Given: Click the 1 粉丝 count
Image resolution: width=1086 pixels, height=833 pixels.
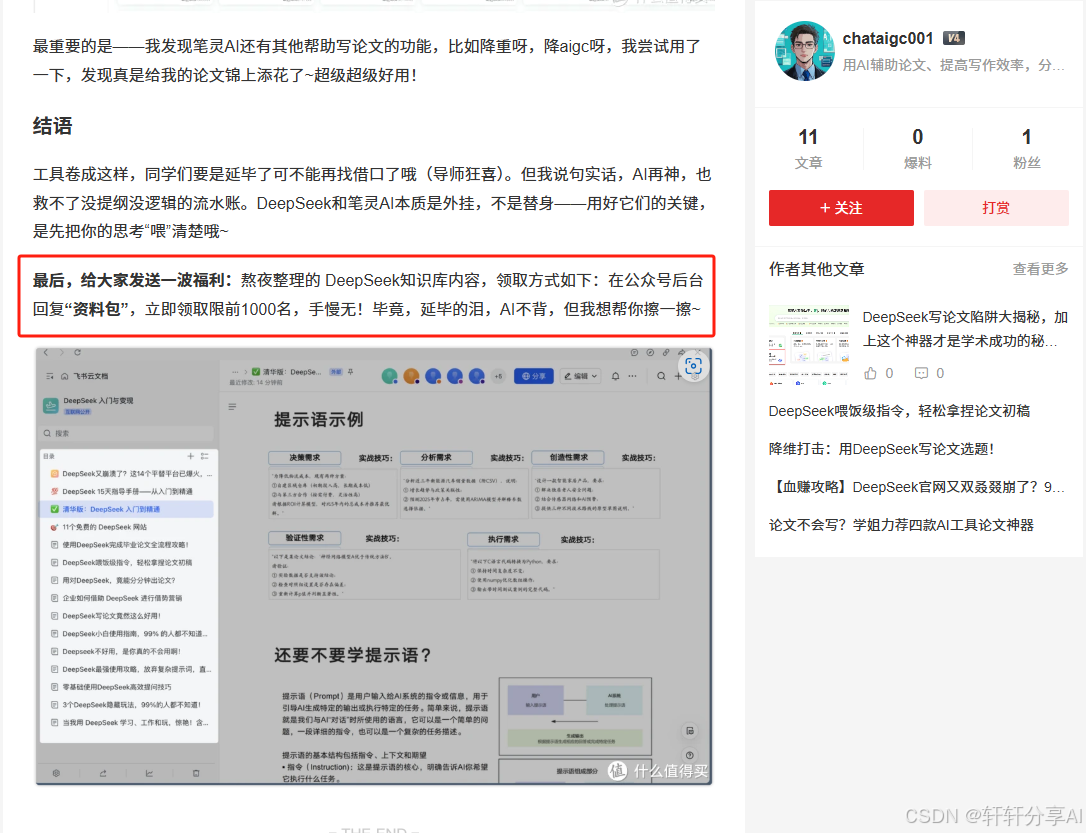Looking at the screenshot, I should [x=1026, y=148].
